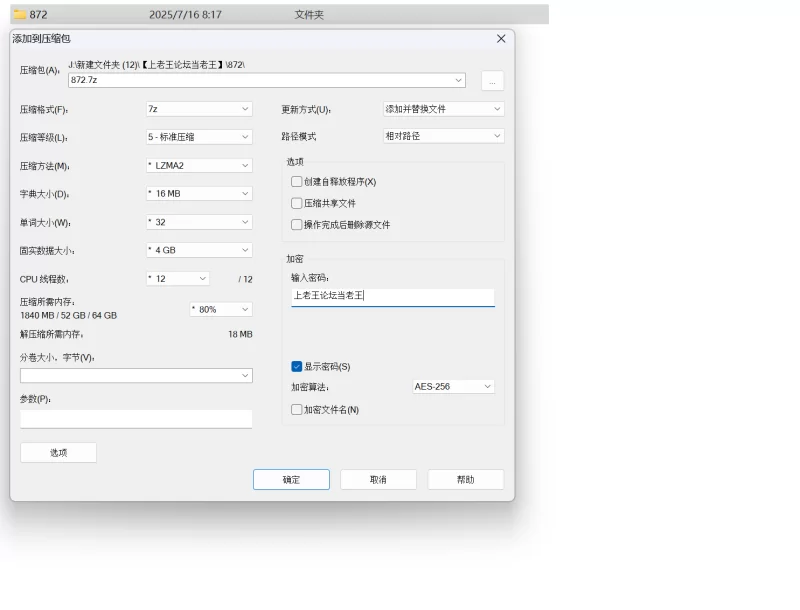
Task: Open the 单词大小 32 dropdown
Action: [199, 222]
